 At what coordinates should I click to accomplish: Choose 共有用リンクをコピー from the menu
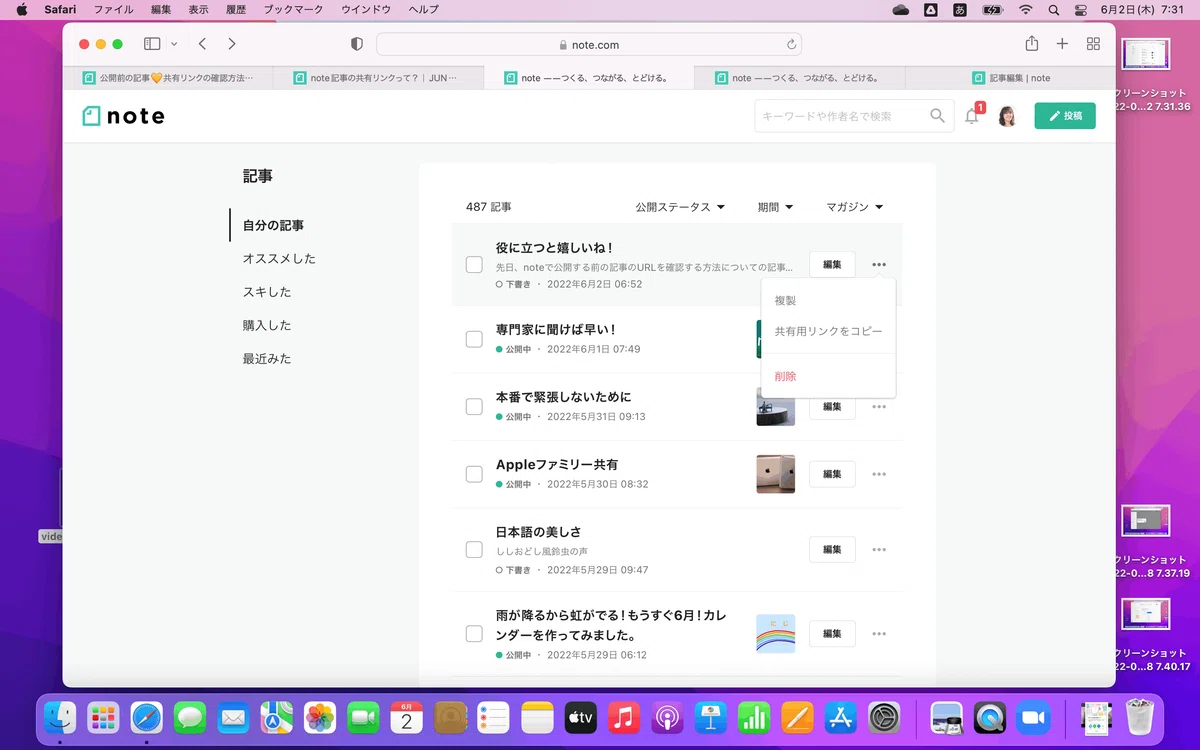pos(828,331)
